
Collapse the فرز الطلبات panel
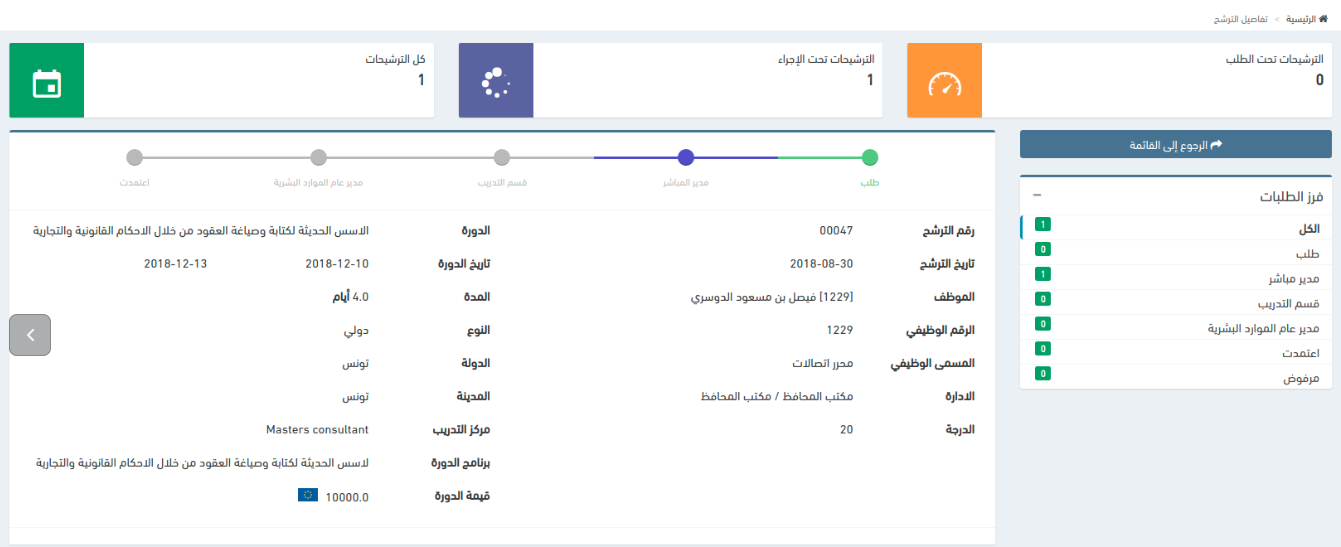[x=1036, y=197]
